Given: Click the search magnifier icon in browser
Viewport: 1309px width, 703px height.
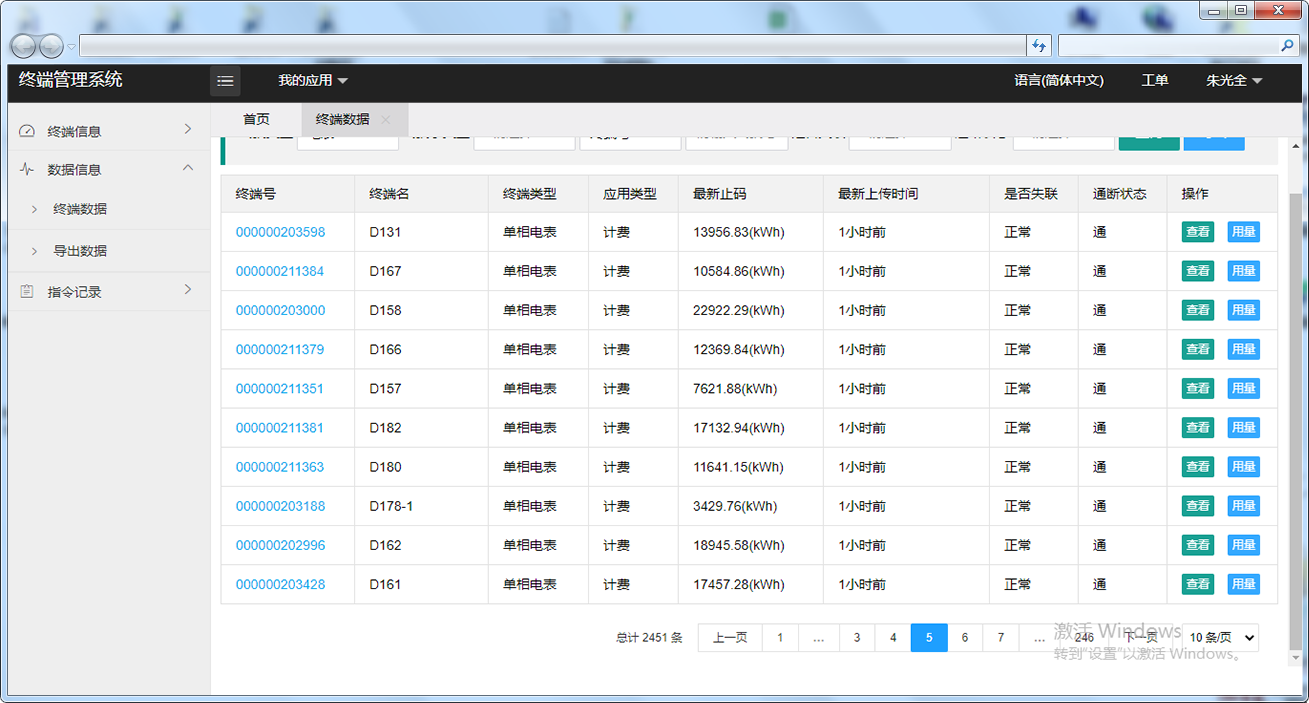Looking at the screenshot, I should tap(1287, 46).
